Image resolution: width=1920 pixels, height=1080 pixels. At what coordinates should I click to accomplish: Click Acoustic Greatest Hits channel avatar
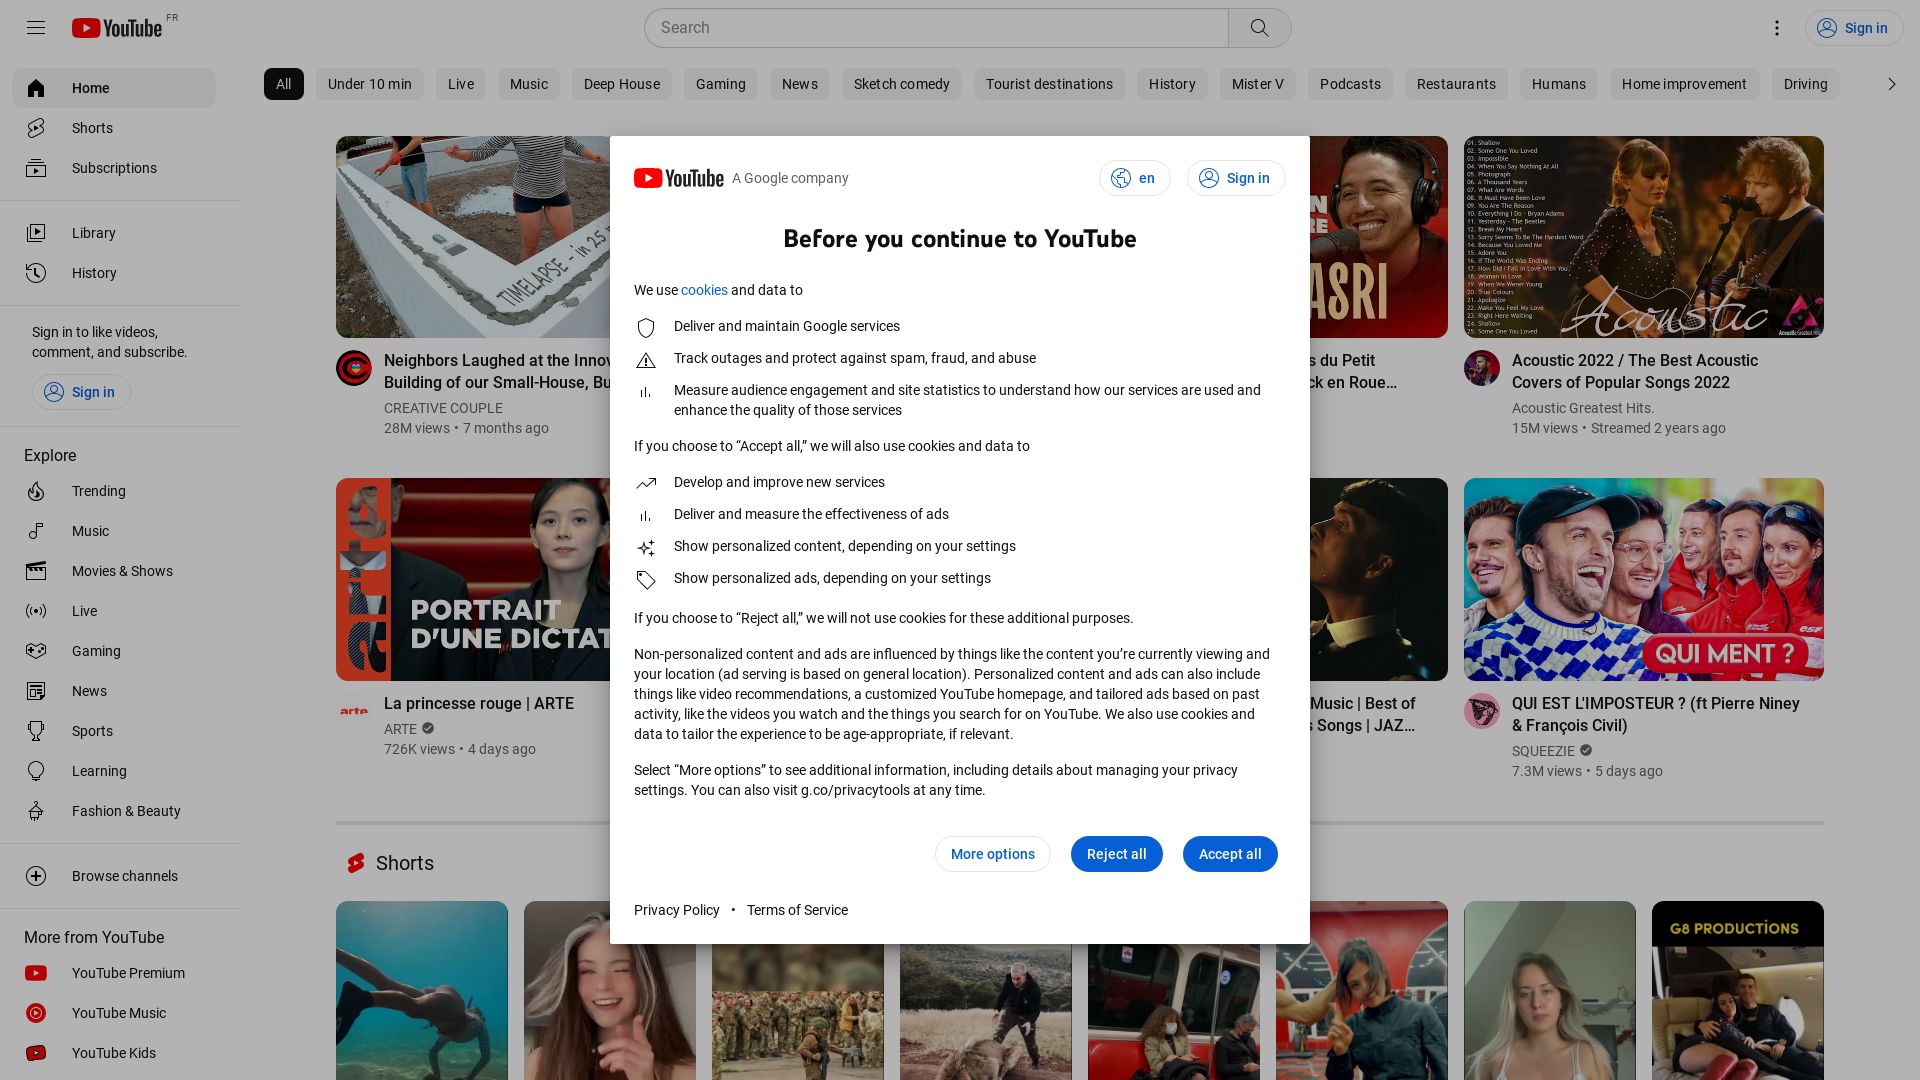[x=1482, y=368]
